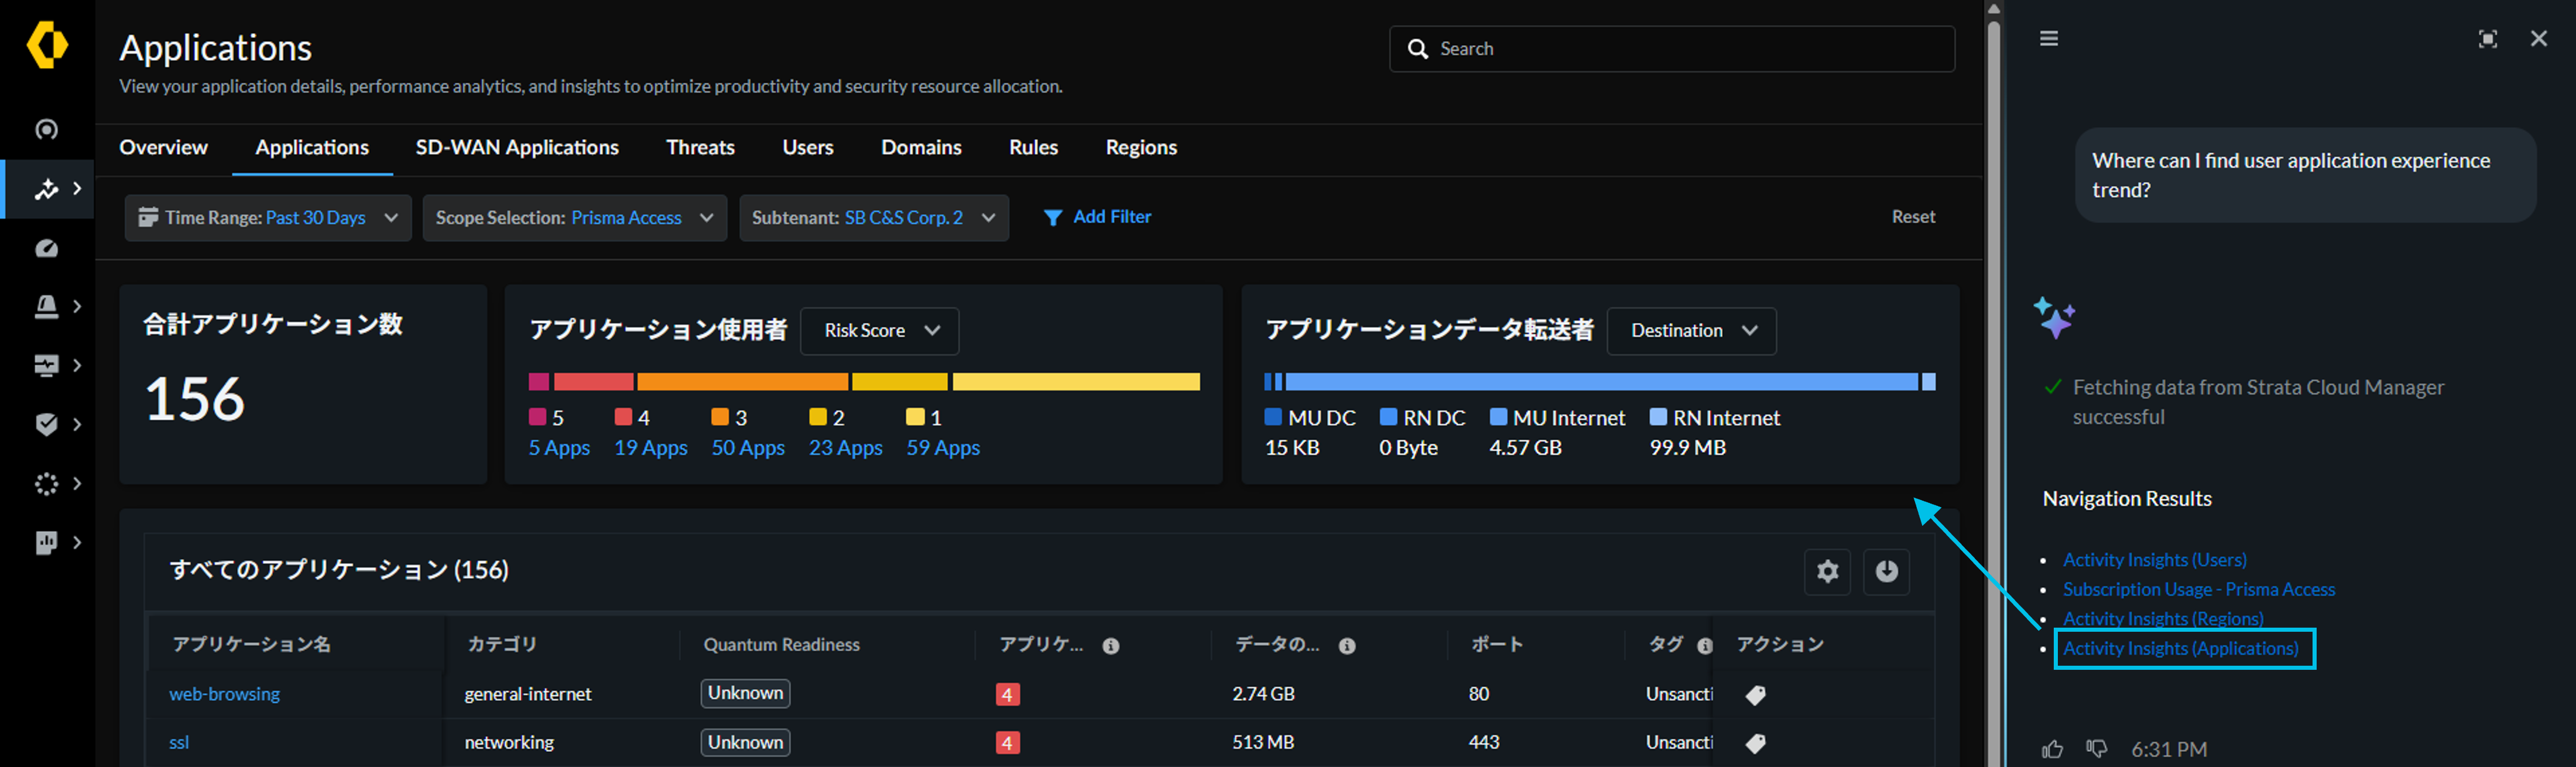
Task: Expand assistant panel to full screen
Action: pyautogui.click(x=2487, y=39)
